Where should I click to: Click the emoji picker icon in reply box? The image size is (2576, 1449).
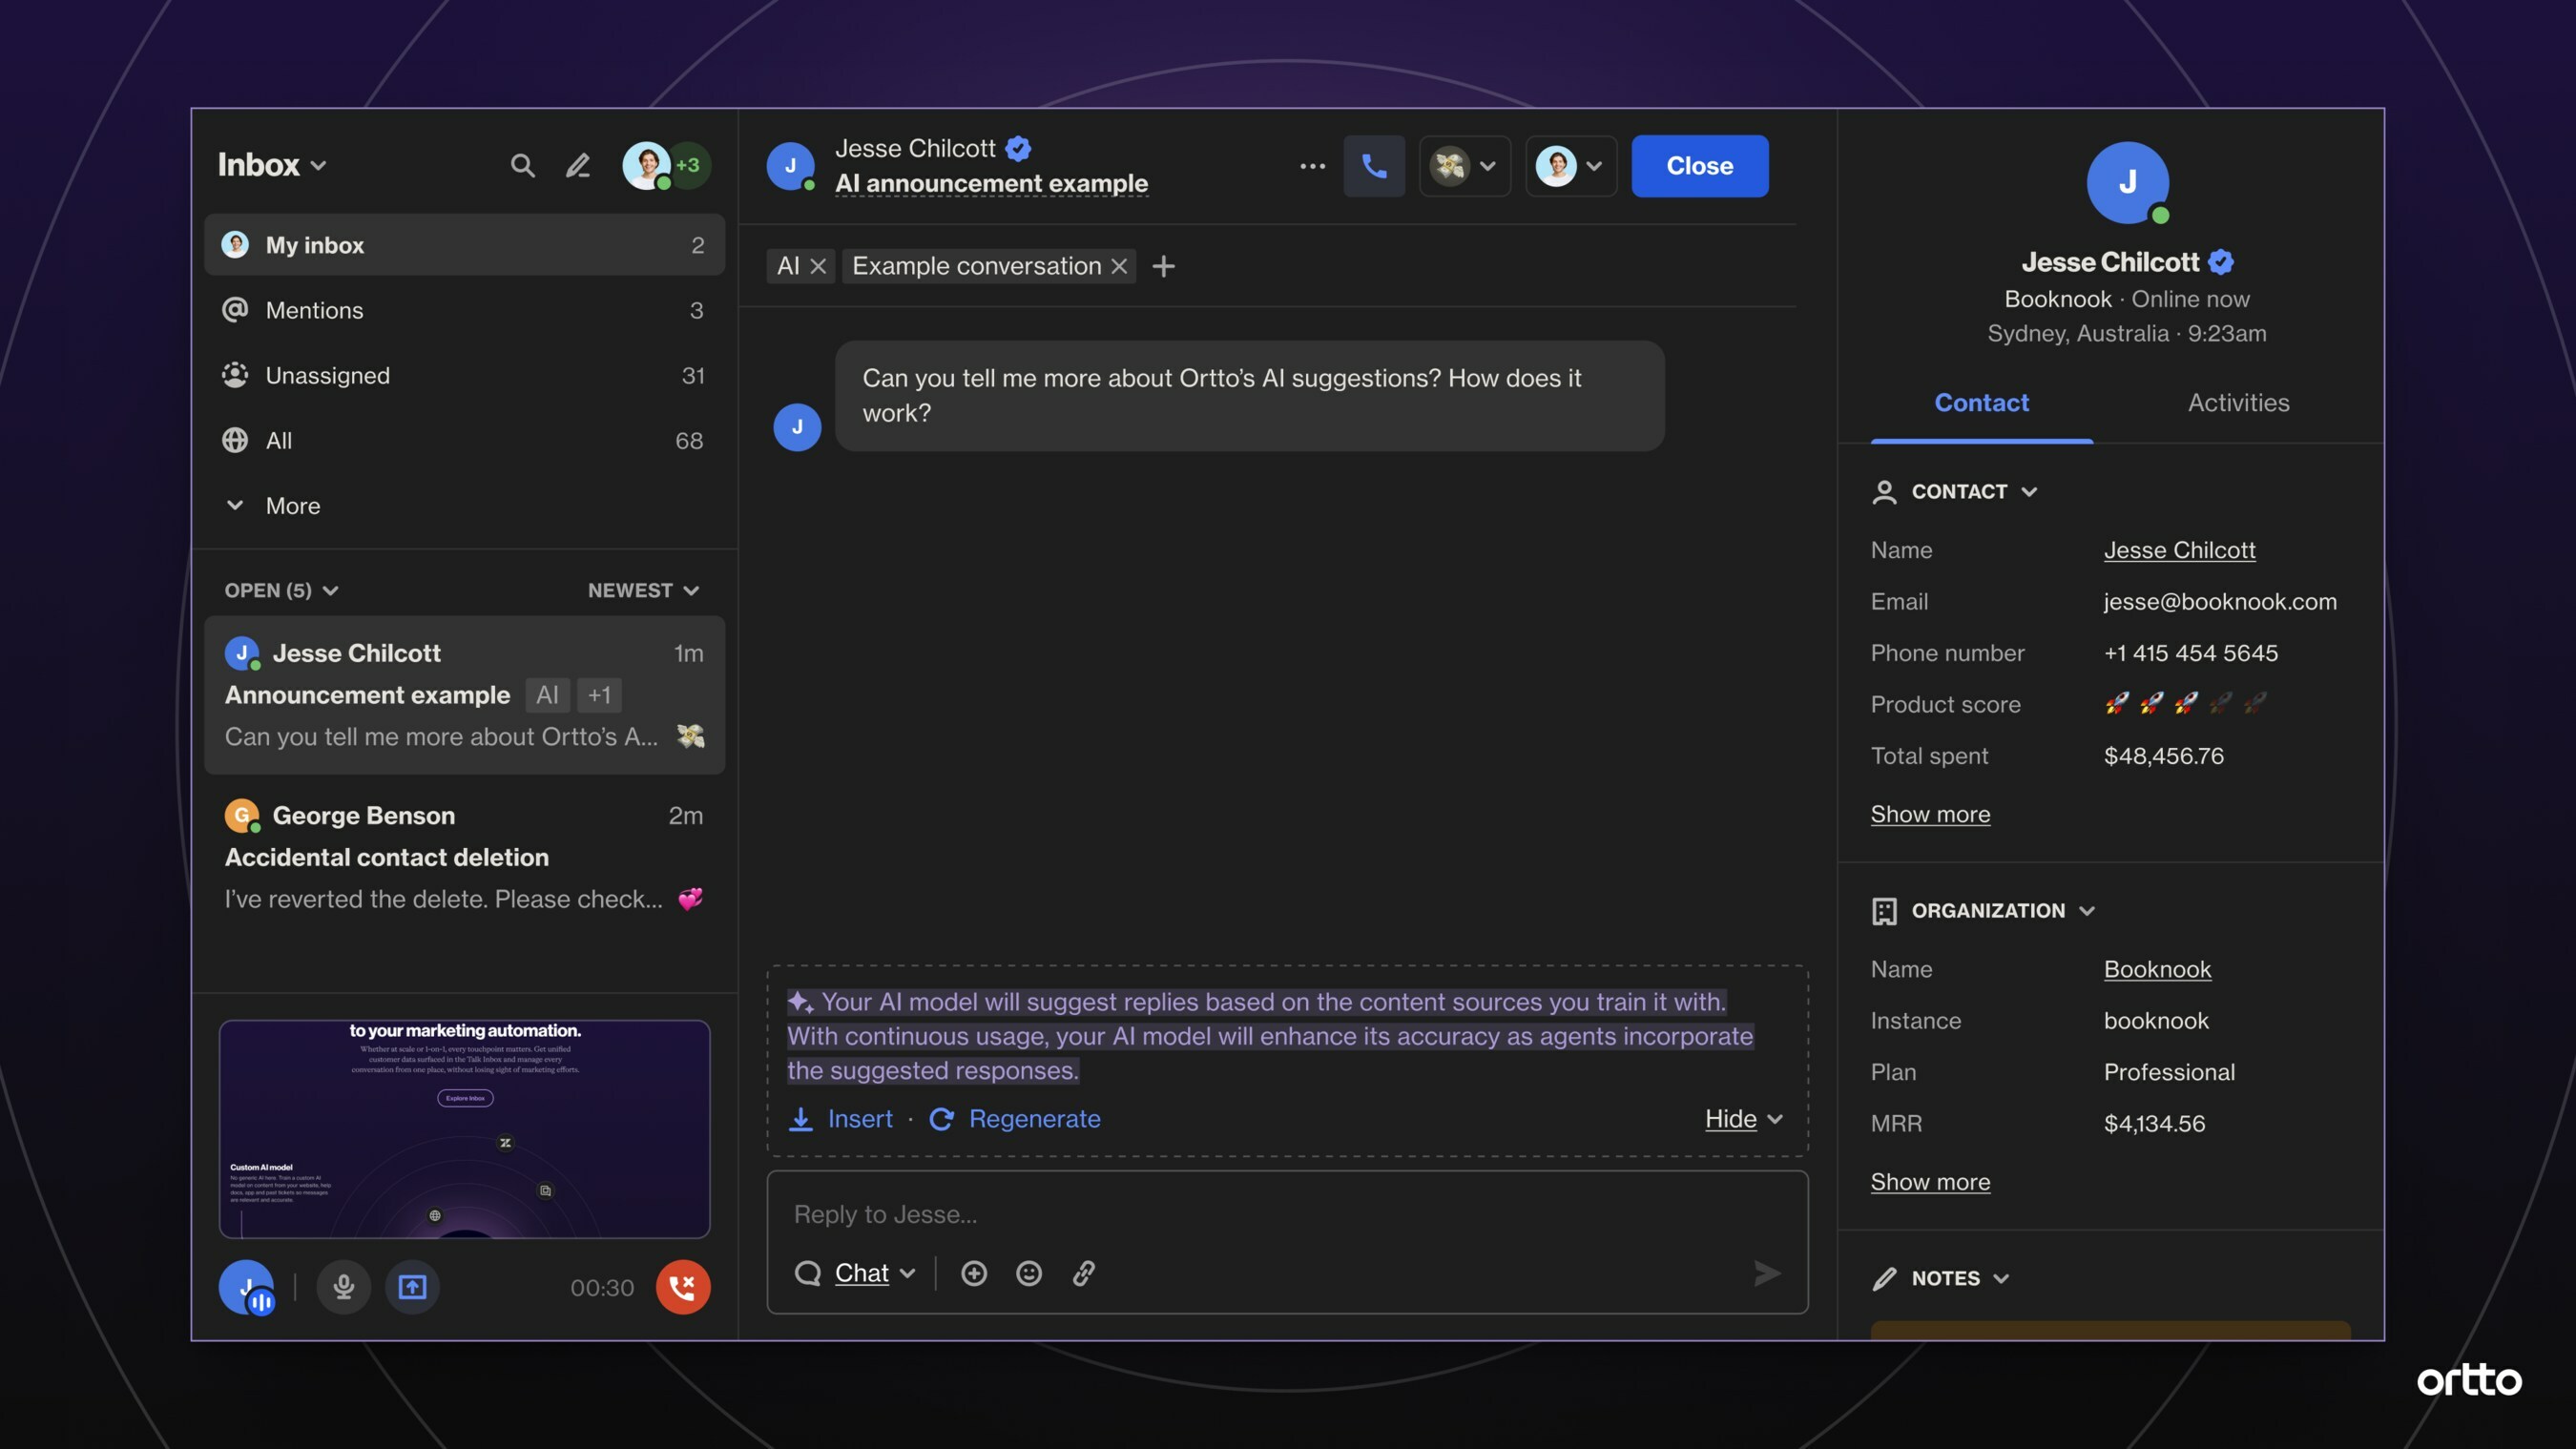(1029, 1273)
